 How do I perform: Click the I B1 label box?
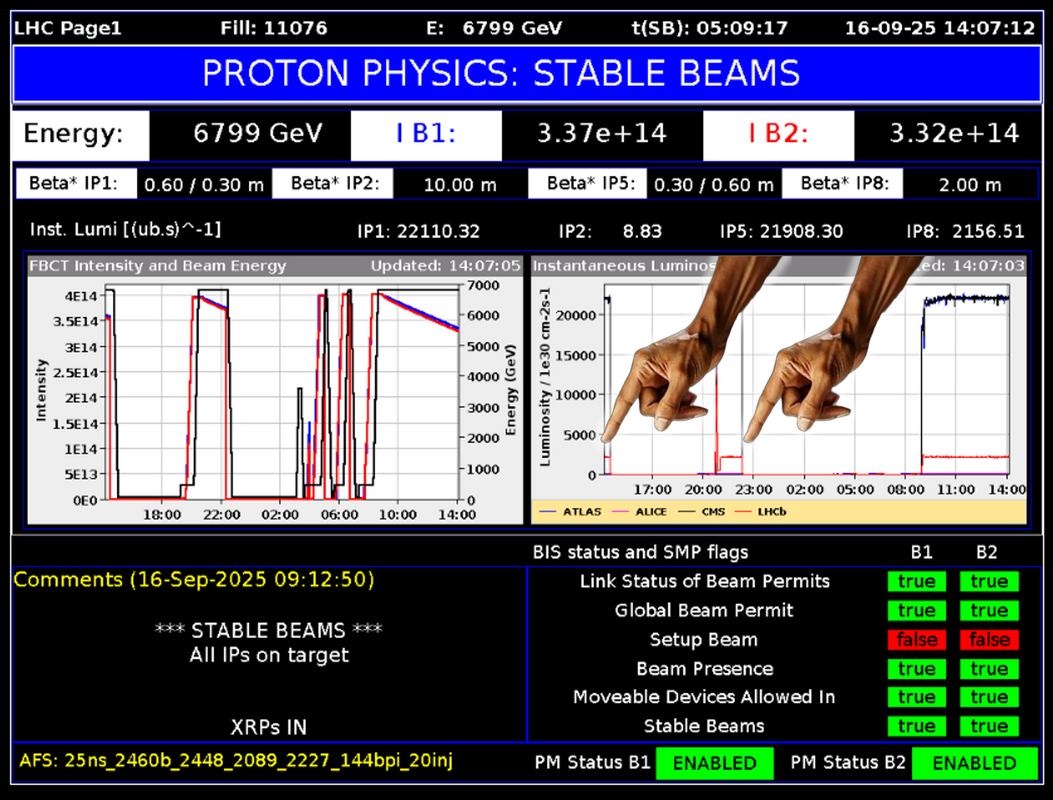(425, 134)
